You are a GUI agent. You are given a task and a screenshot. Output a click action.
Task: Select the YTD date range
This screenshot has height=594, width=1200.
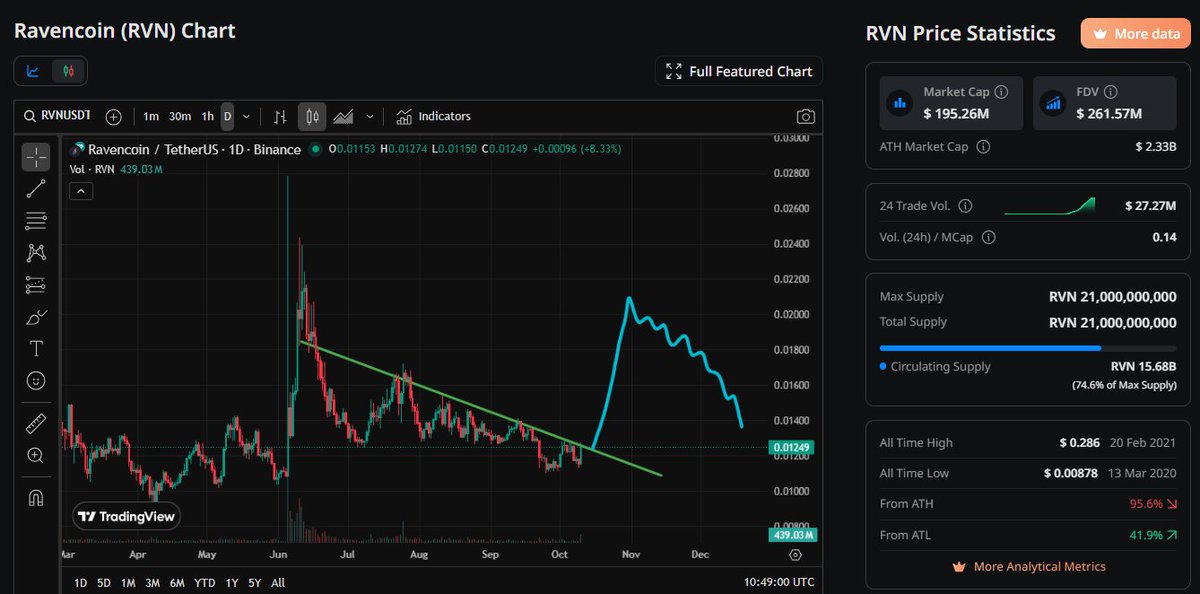[204, 583]
